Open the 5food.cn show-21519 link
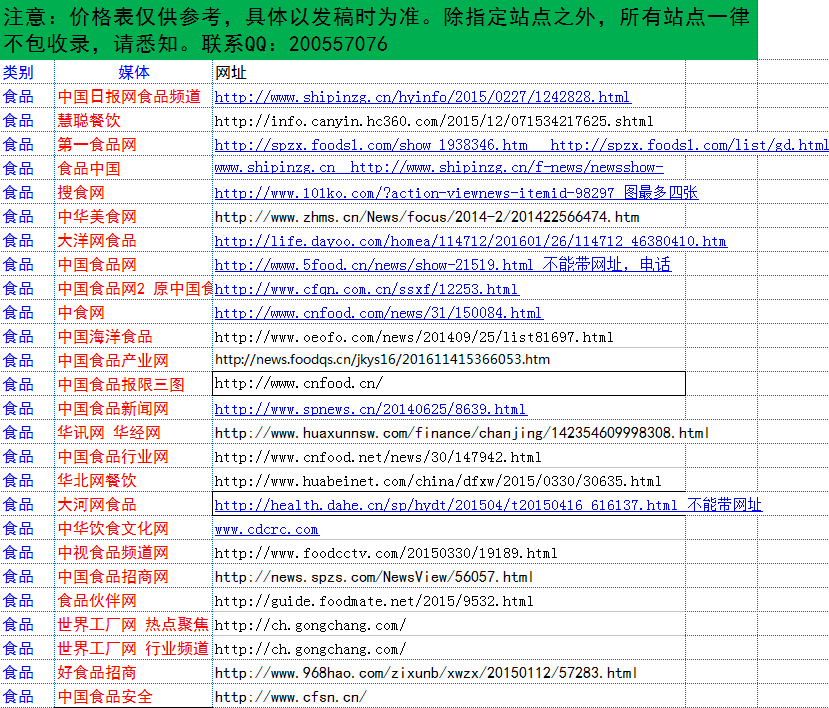This screenshot has height=708, width=829. (x=443, y=265)
